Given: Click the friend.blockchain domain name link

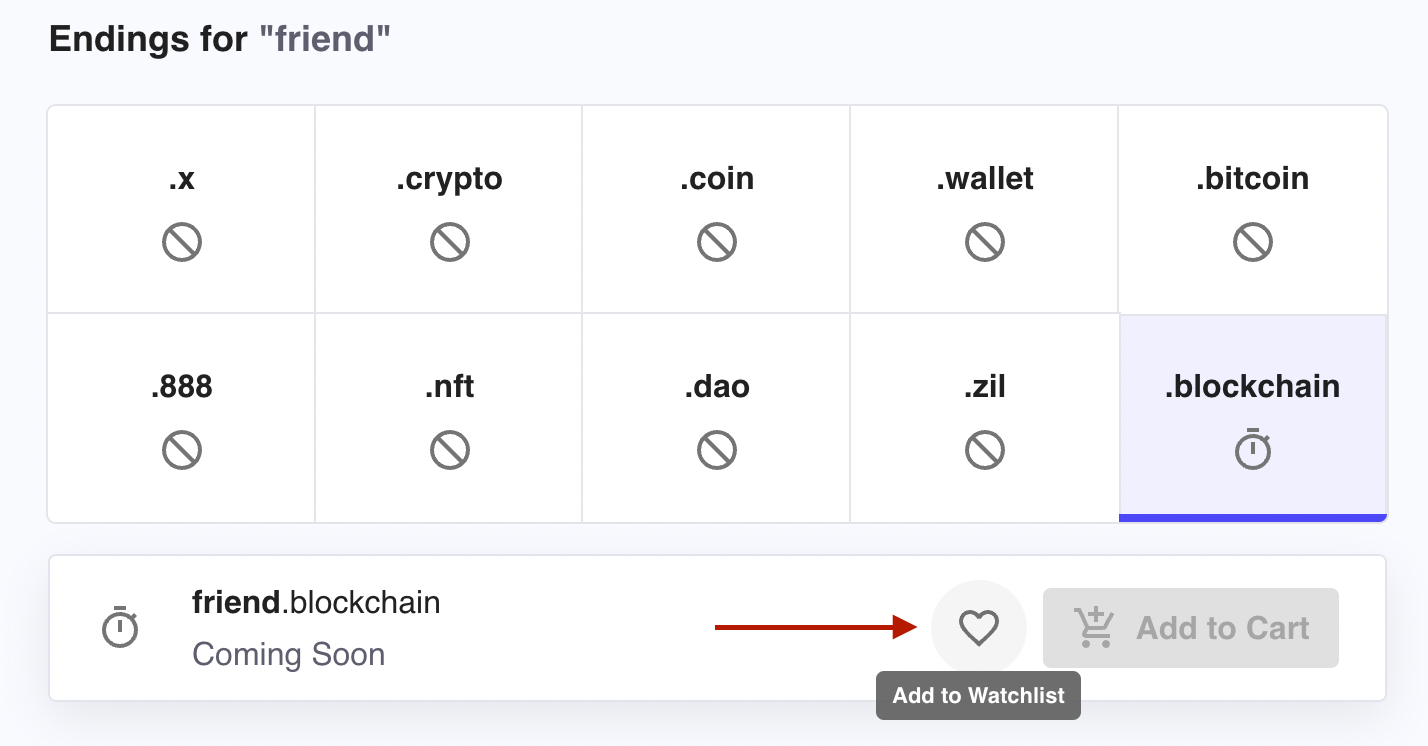Looking at the screenshot, I should pyautogui.click(x=316, y=602).
